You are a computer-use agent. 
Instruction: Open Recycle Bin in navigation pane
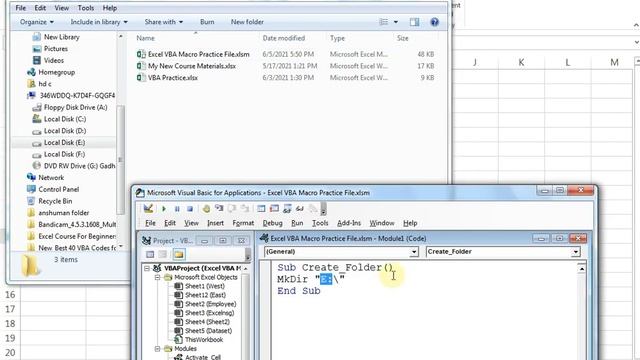click(x=55, y=201)
